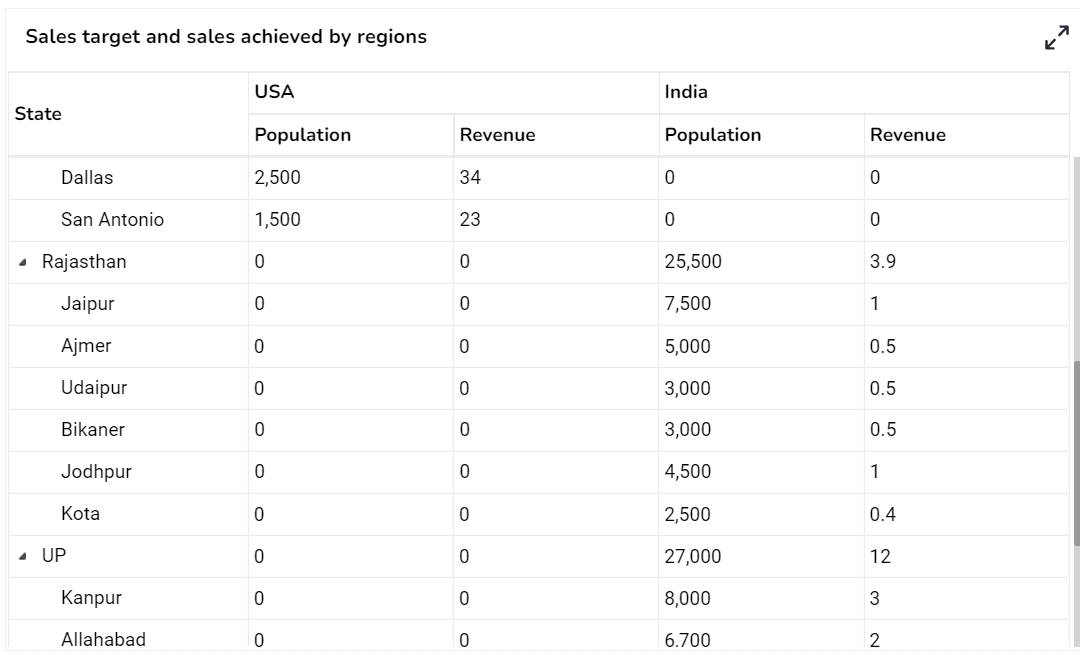This screenshot has width=1080, height=655.
Task: Click the State column header
Action: tap(38, 114)
